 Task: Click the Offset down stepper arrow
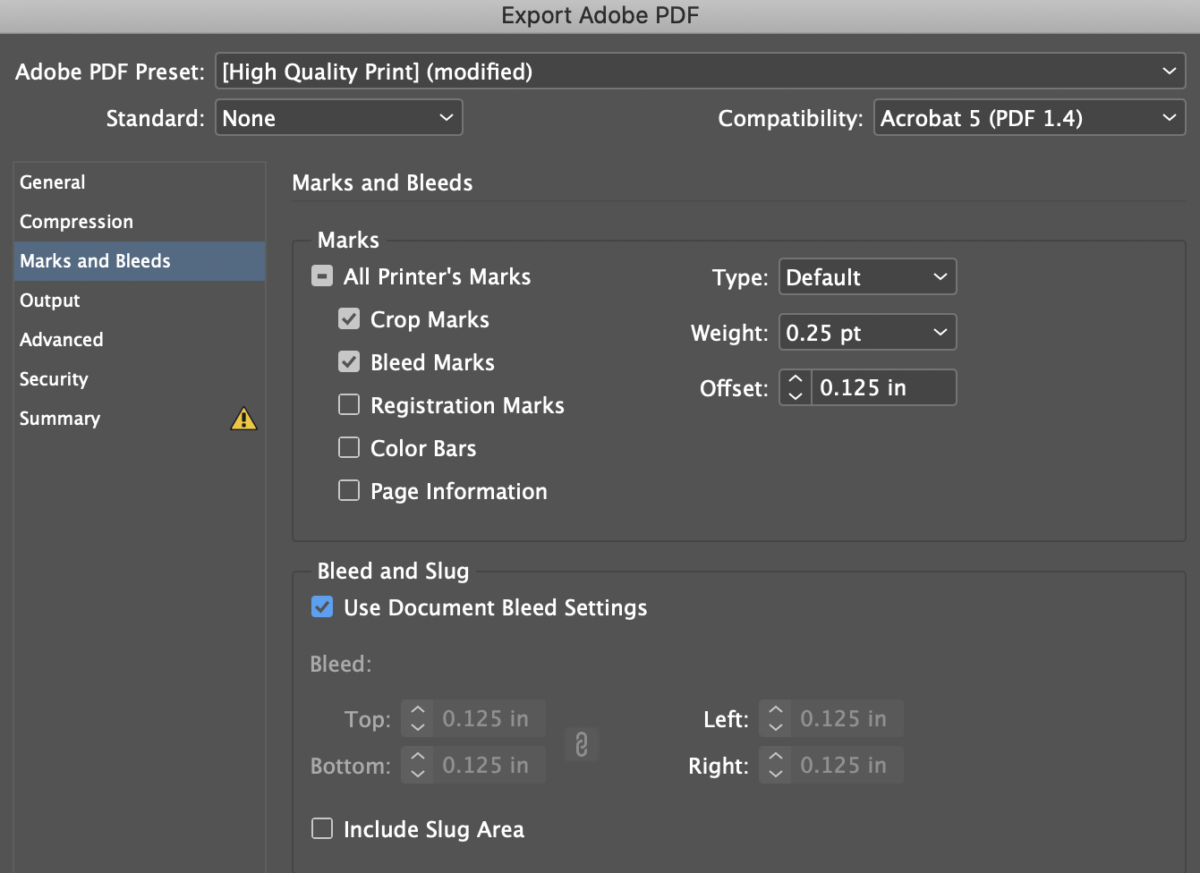click(794, 394)
